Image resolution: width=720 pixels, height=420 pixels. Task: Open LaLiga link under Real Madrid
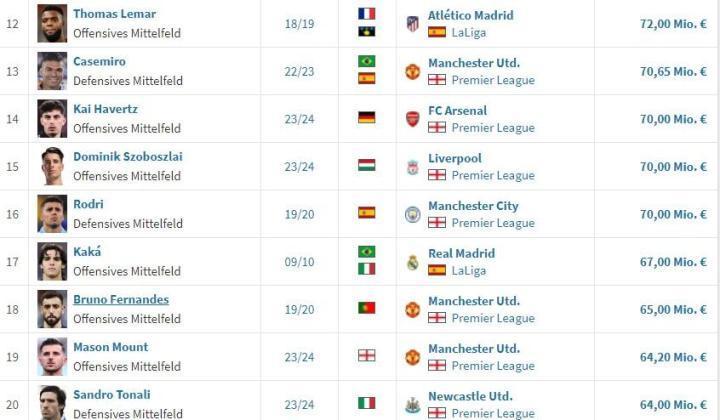click(x=468, y=271)
